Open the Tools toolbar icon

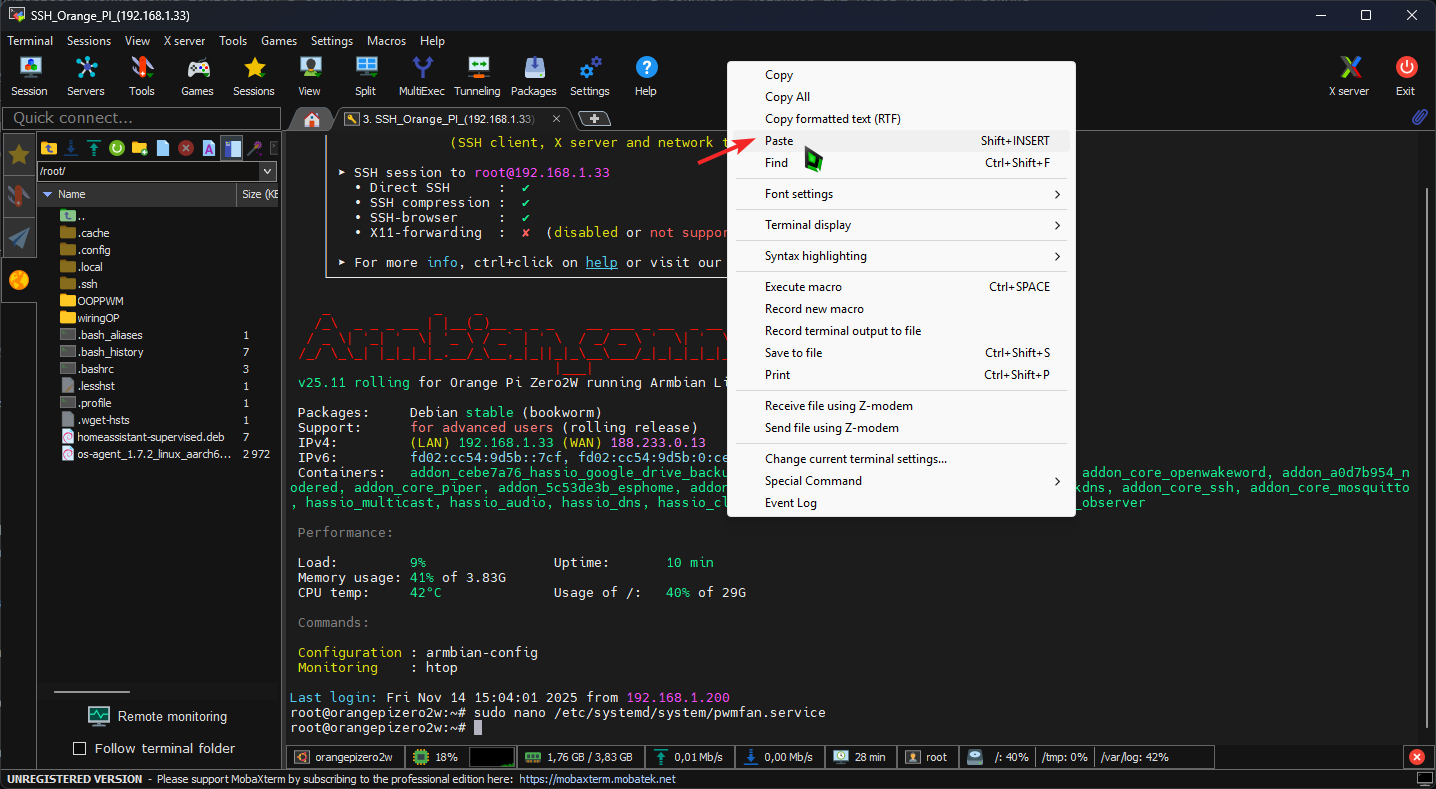(142, 76)
